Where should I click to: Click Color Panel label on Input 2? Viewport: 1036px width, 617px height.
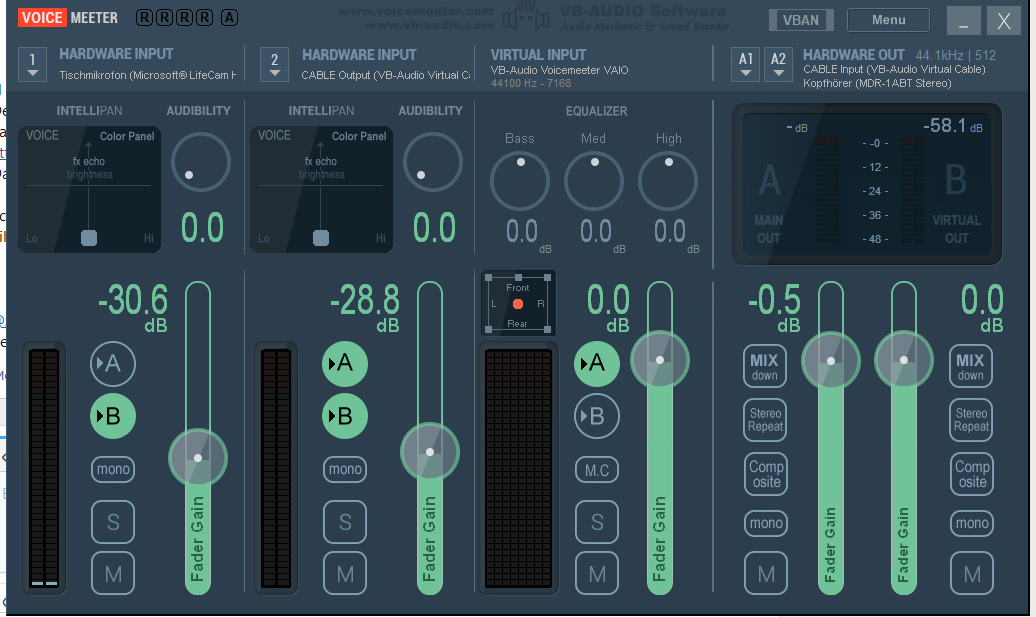click(359, 136)
